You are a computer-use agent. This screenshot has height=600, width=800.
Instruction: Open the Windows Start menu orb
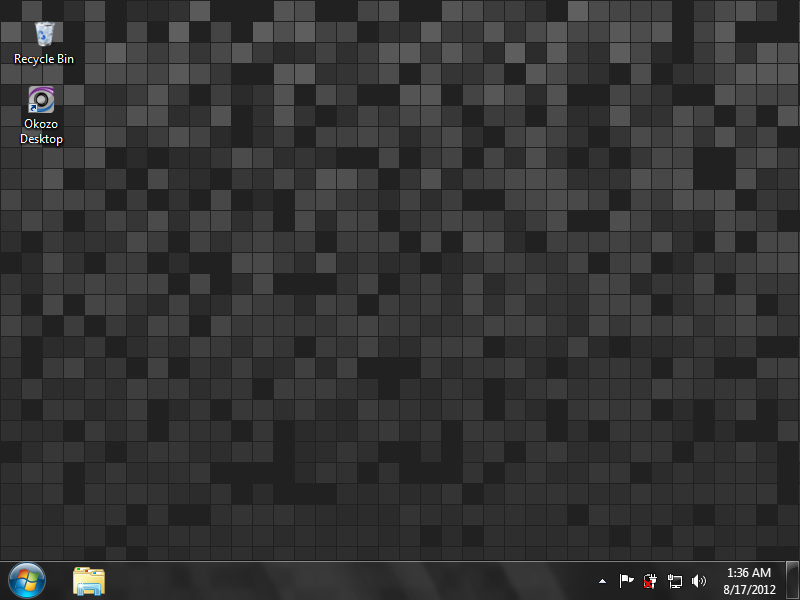click(27, 581)
